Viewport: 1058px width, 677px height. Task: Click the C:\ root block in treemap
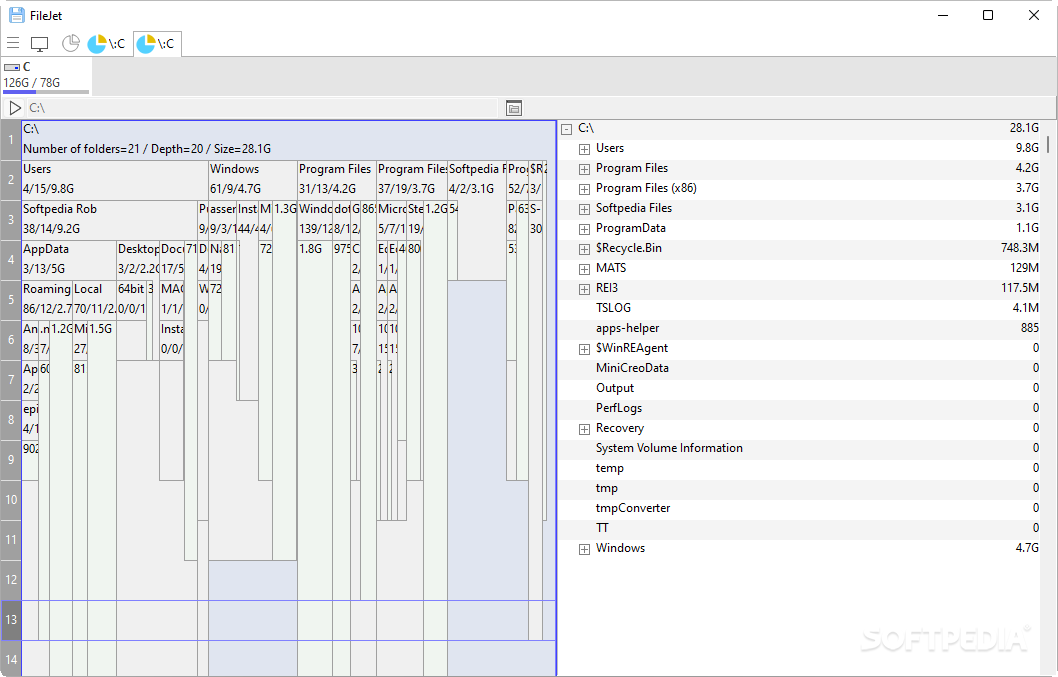pos(289,139)
